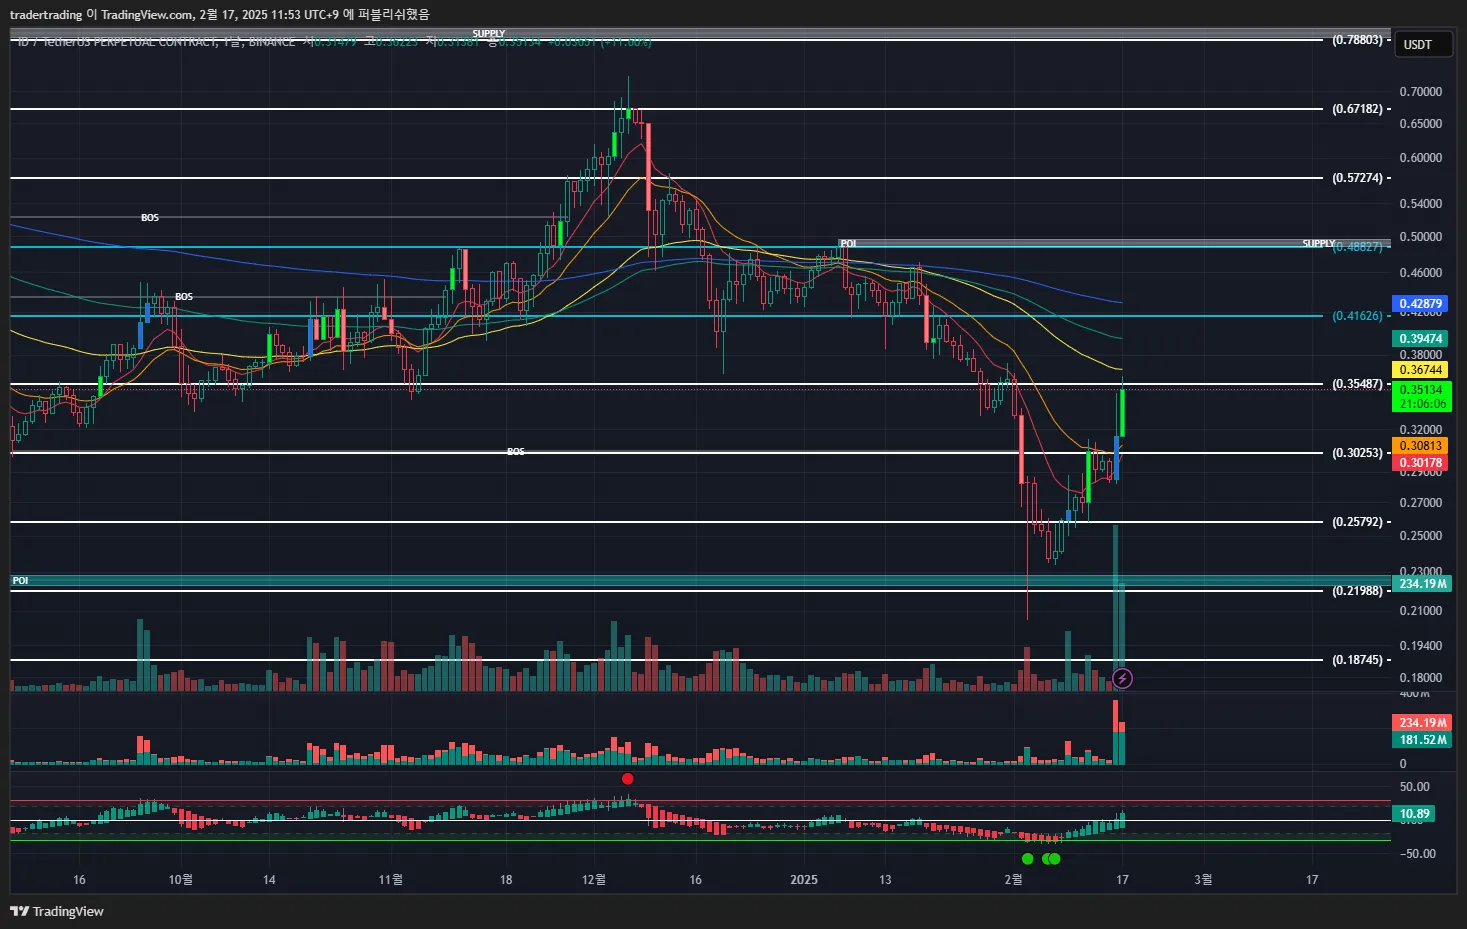
Task: Click the -50.00 oscillator scale value
Action: pos(1417,854)
